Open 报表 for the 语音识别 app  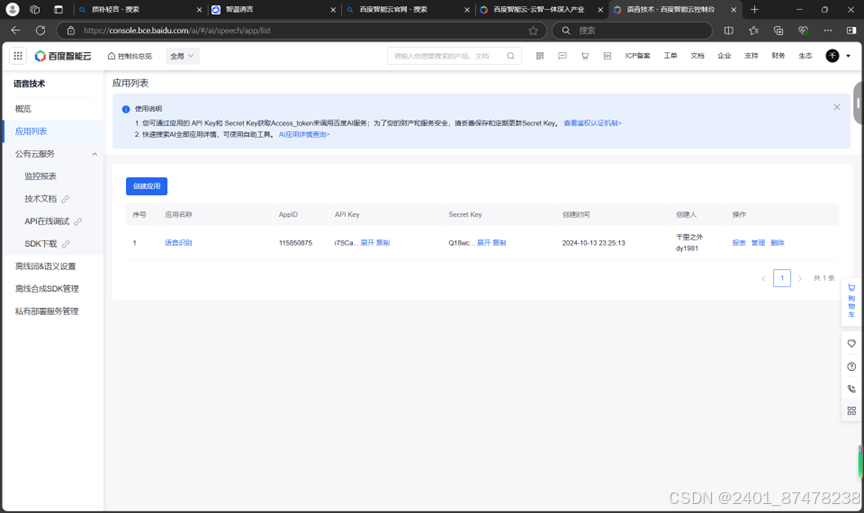tap(739, 243)
